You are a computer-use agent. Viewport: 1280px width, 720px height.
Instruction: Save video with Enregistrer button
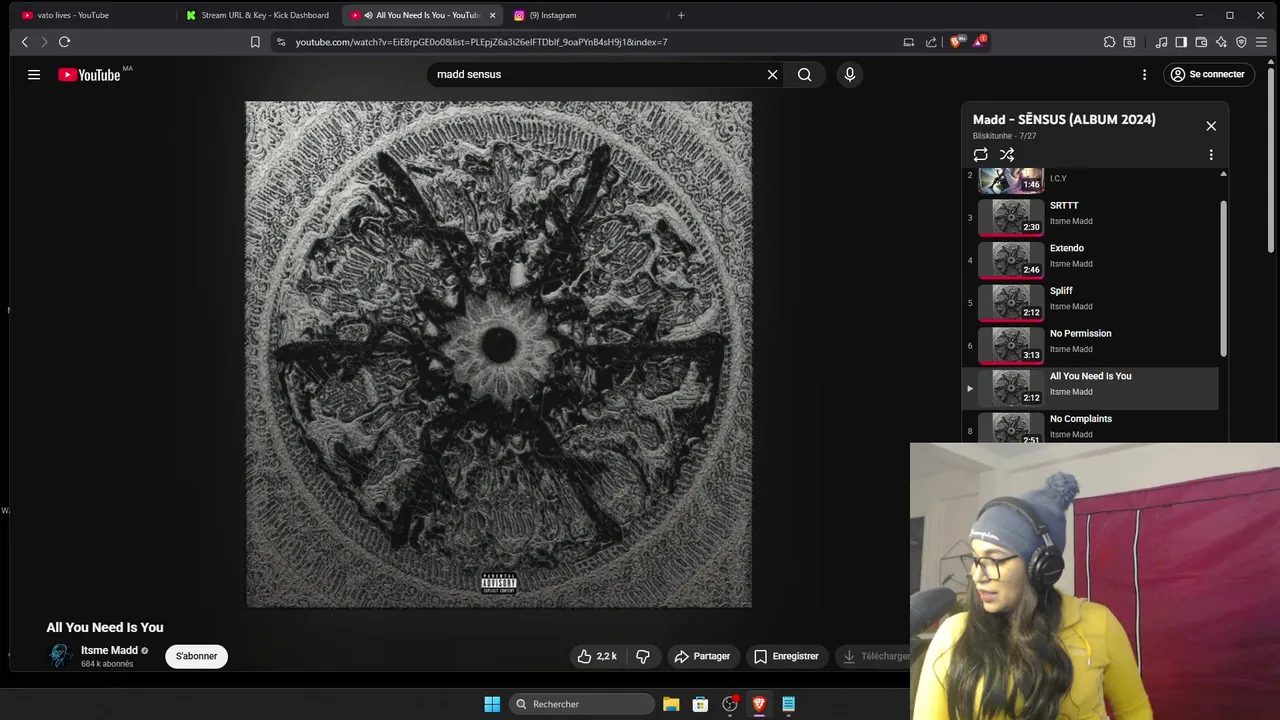coord(786,656)
